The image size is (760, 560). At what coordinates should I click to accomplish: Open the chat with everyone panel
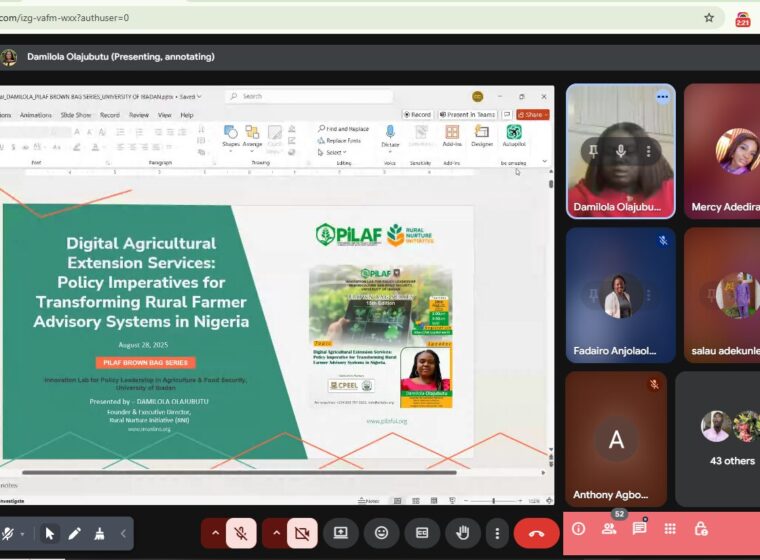(639, 529)
